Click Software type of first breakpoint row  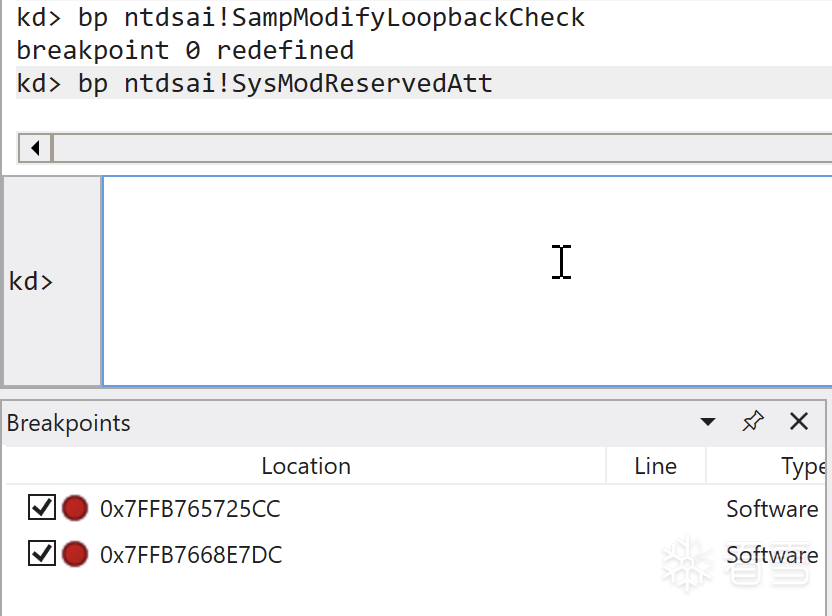(x=772, y=509)
